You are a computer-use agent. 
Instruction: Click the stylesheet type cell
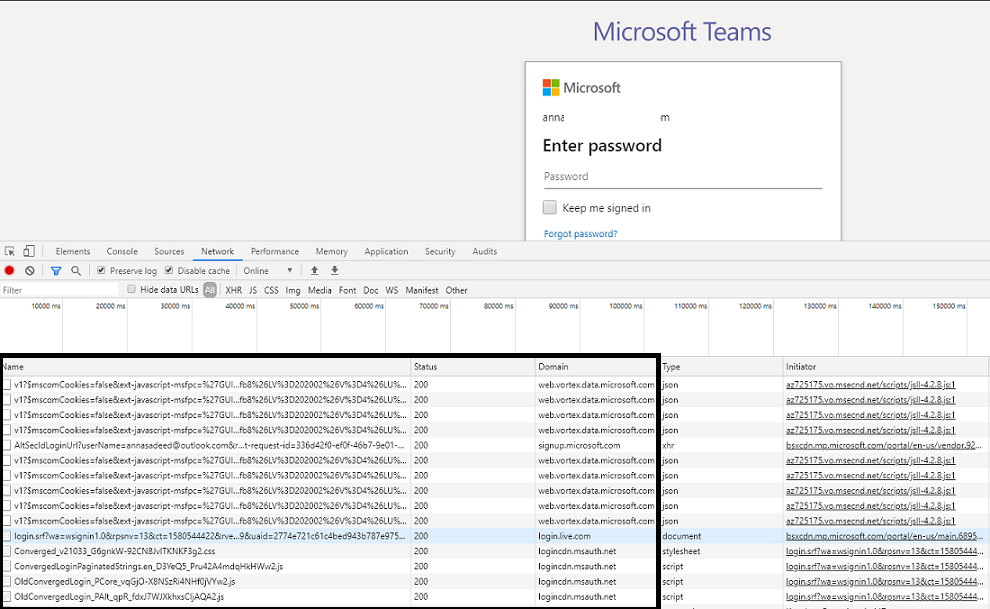681,551
